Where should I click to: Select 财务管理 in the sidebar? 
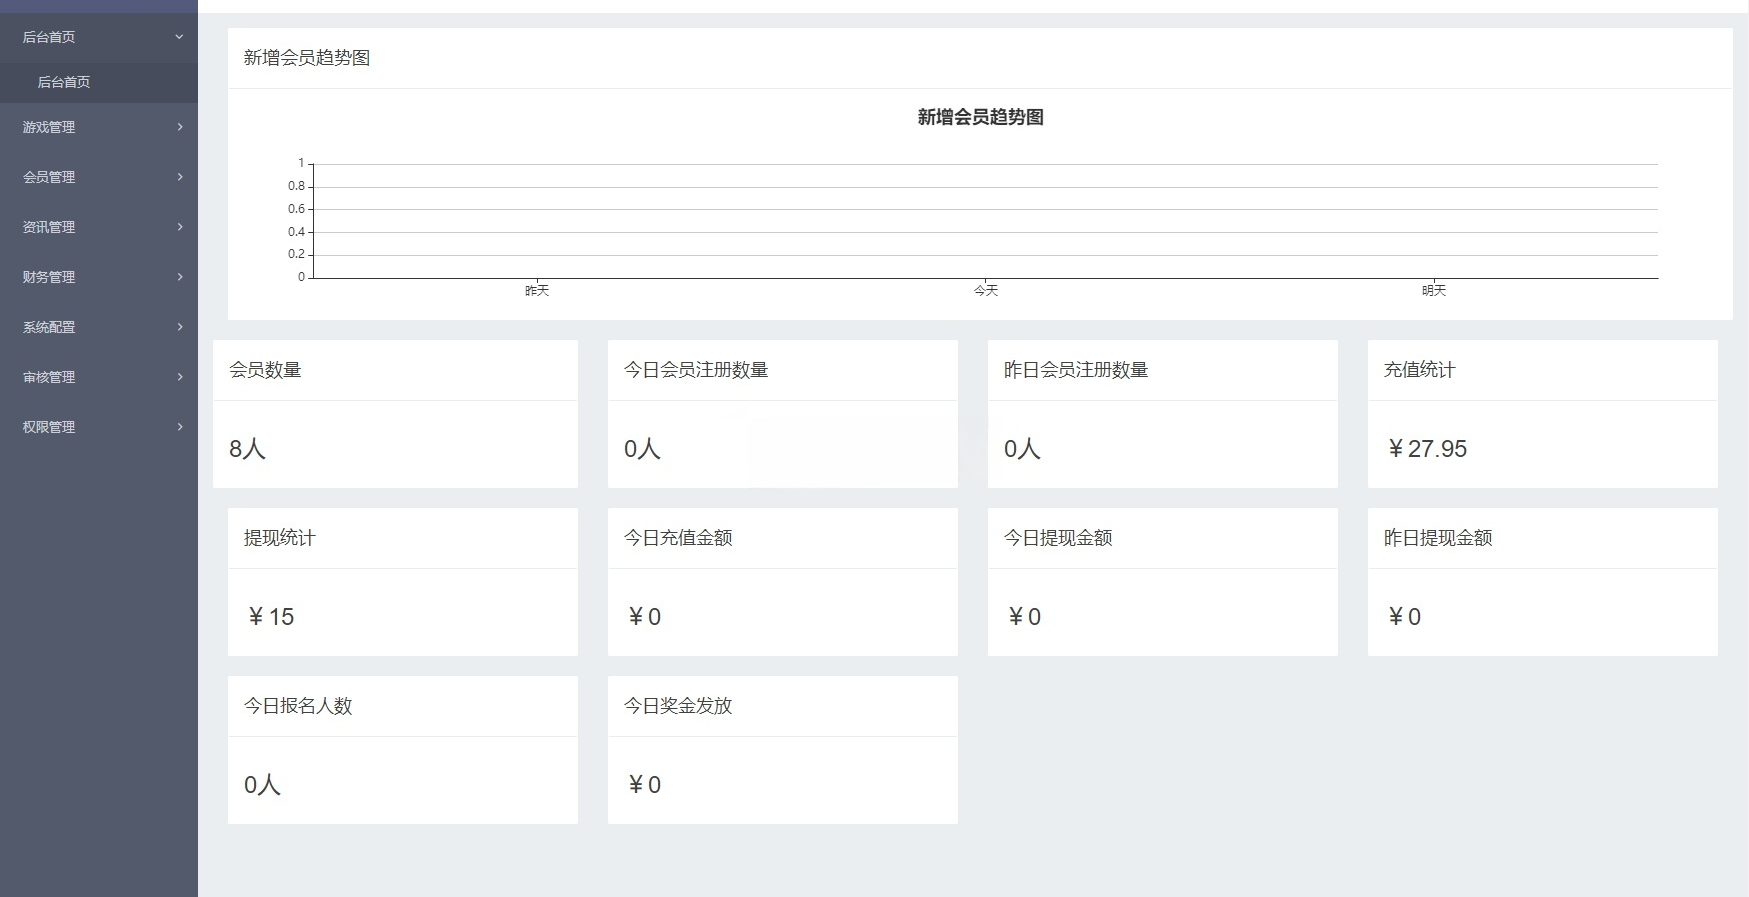(49, 277)
